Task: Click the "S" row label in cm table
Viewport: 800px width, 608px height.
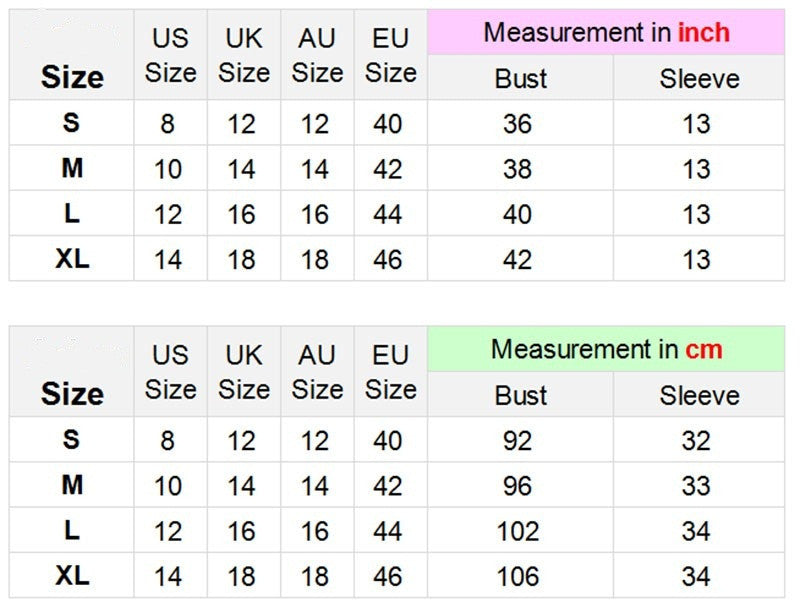Action: click(x=72, y=440)
